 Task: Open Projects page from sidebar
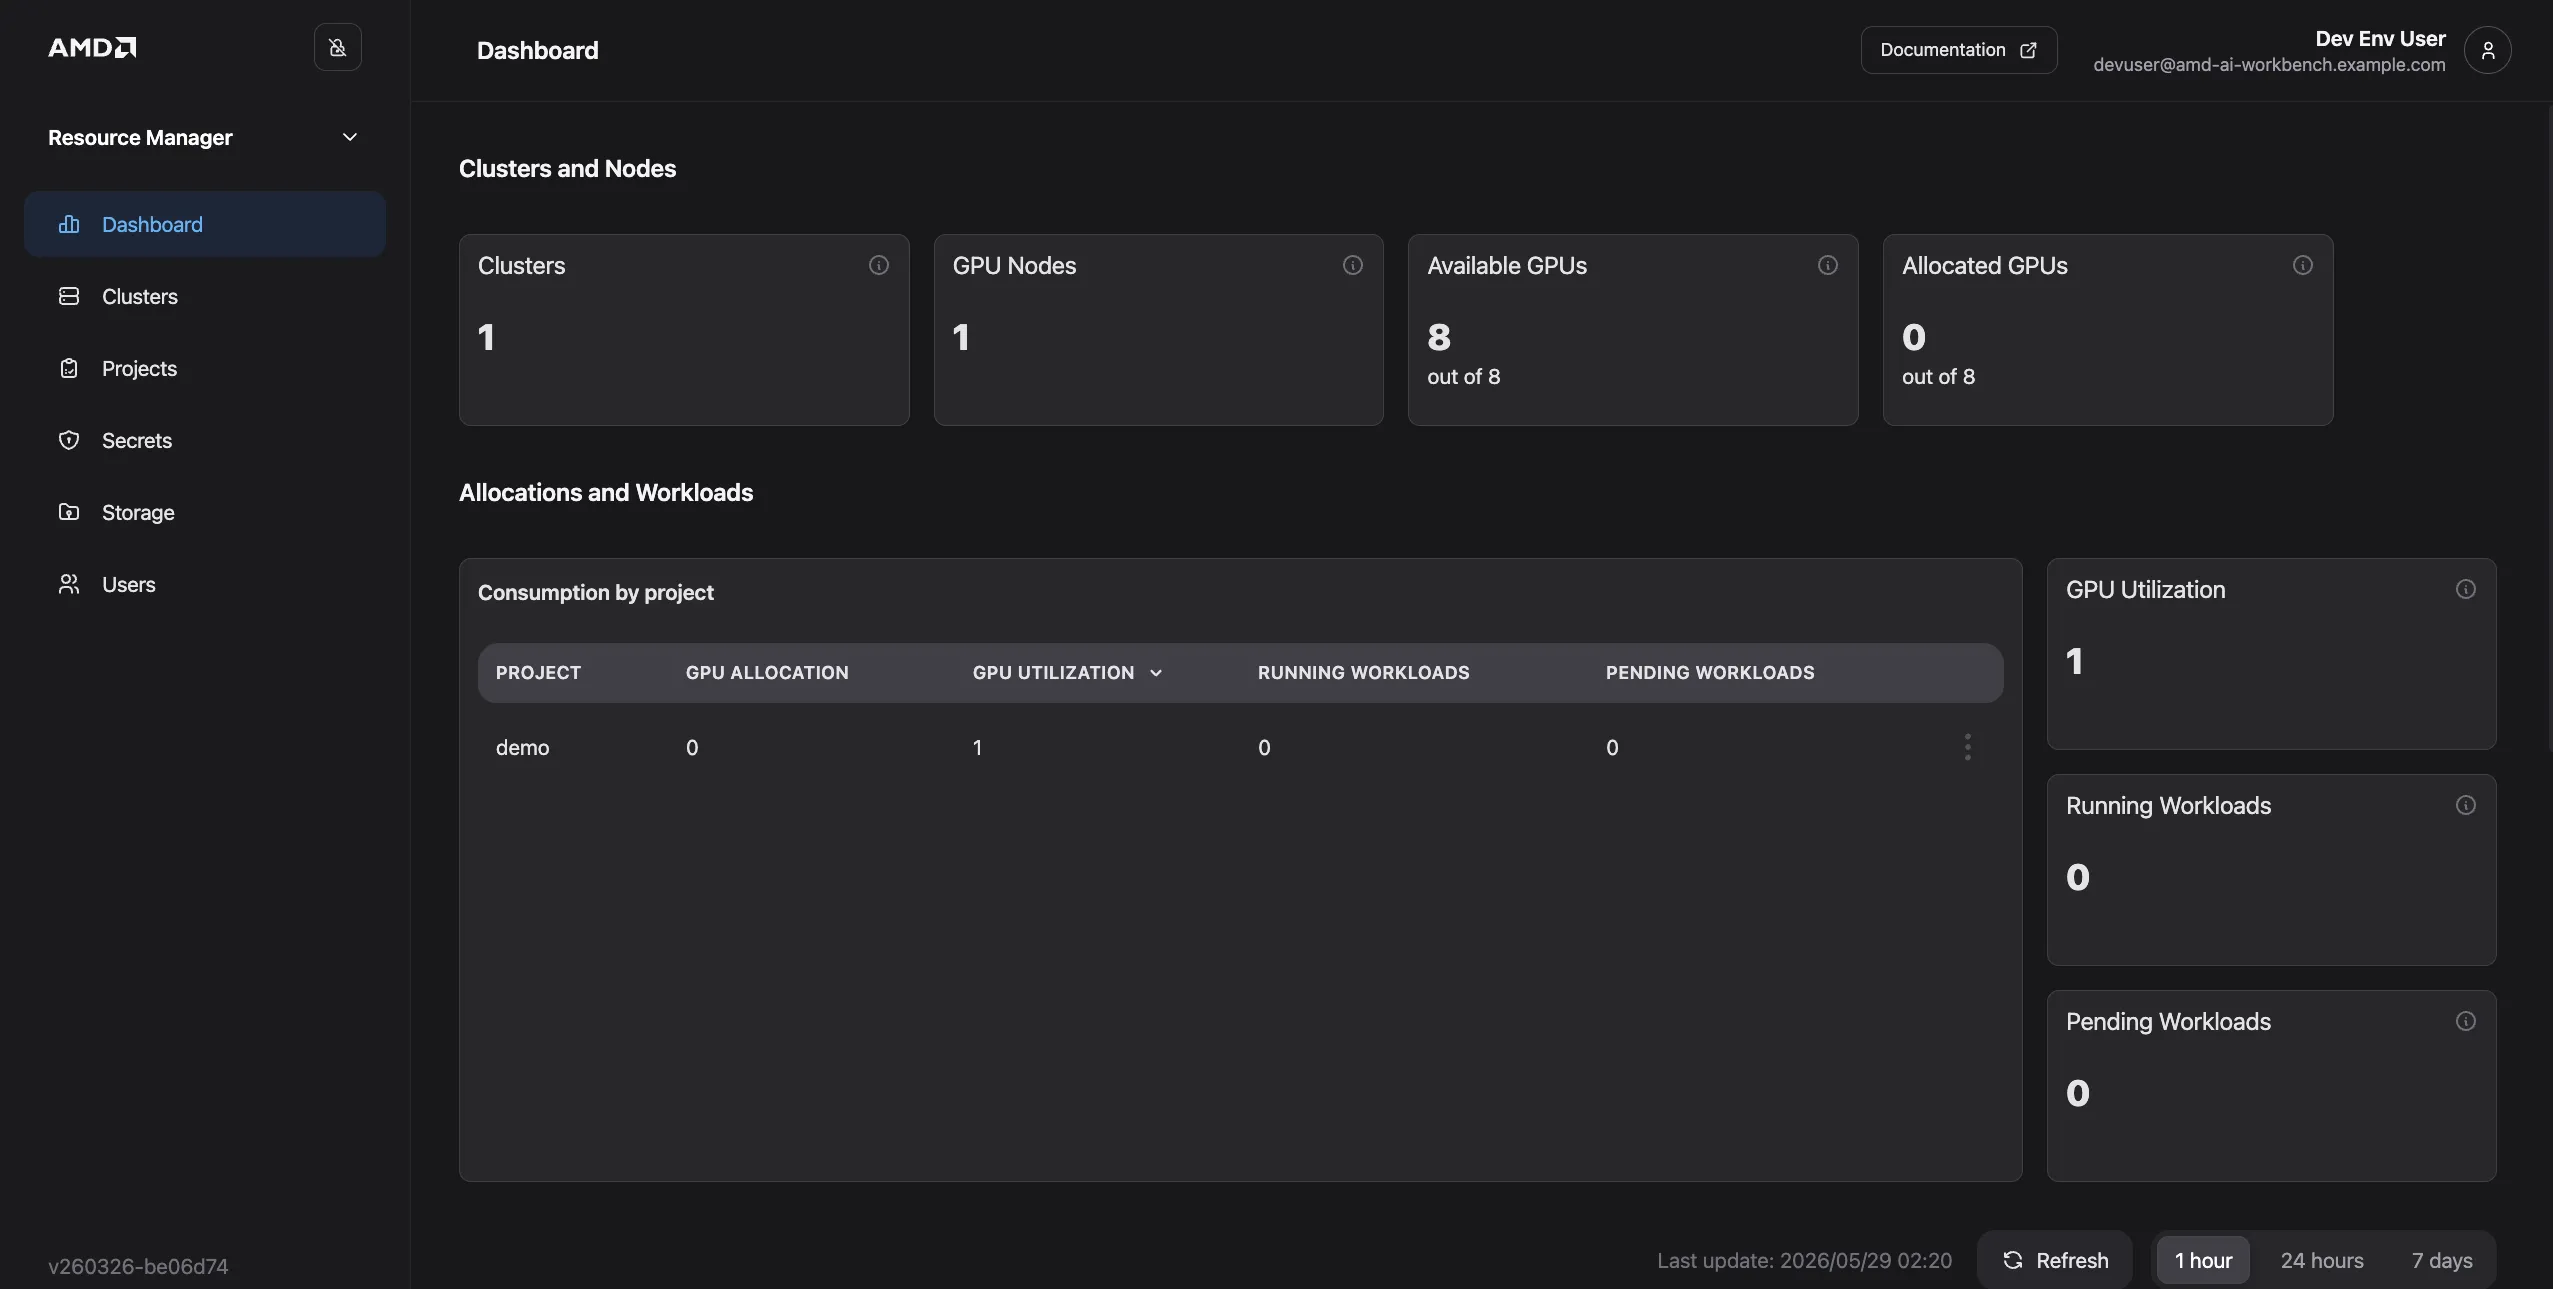pyautogui.click(x=205, y=368)
